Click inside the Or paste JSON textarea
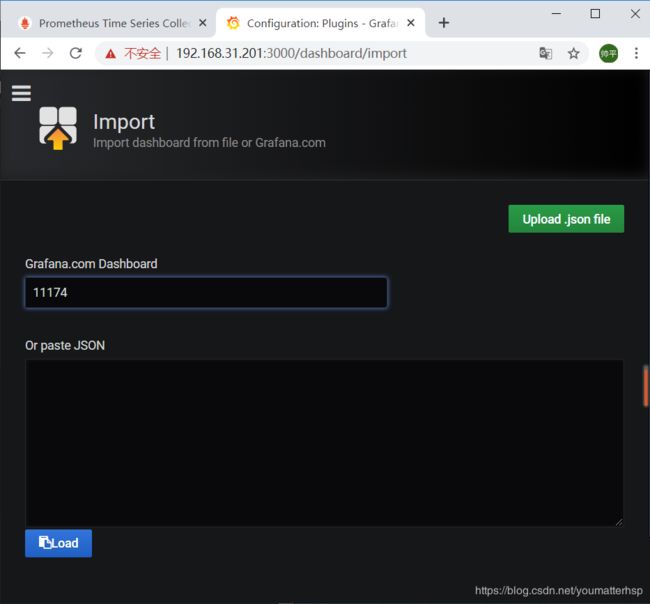Viewport: 650px width, 604px height. tap(324, 443)
